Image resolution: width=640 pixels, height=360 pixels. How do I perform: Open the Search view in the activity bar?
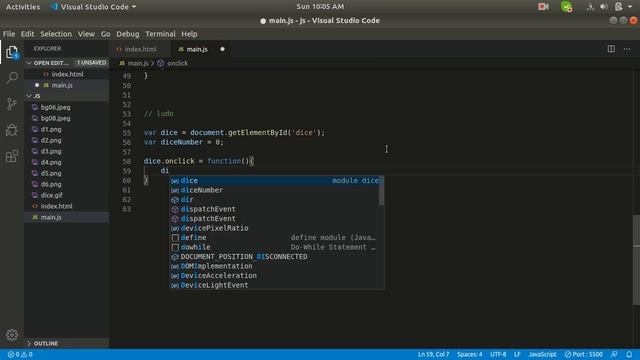[12, 78]
